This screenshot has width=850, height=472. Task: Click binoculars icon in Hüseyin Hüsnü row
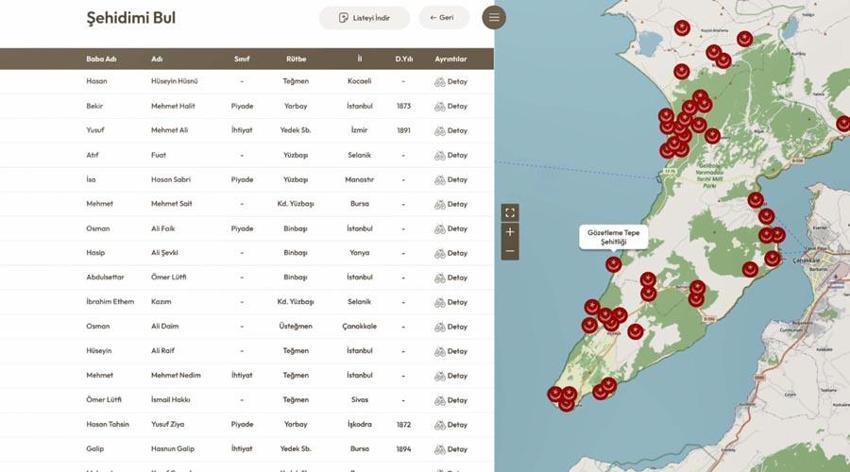point(439,81)
